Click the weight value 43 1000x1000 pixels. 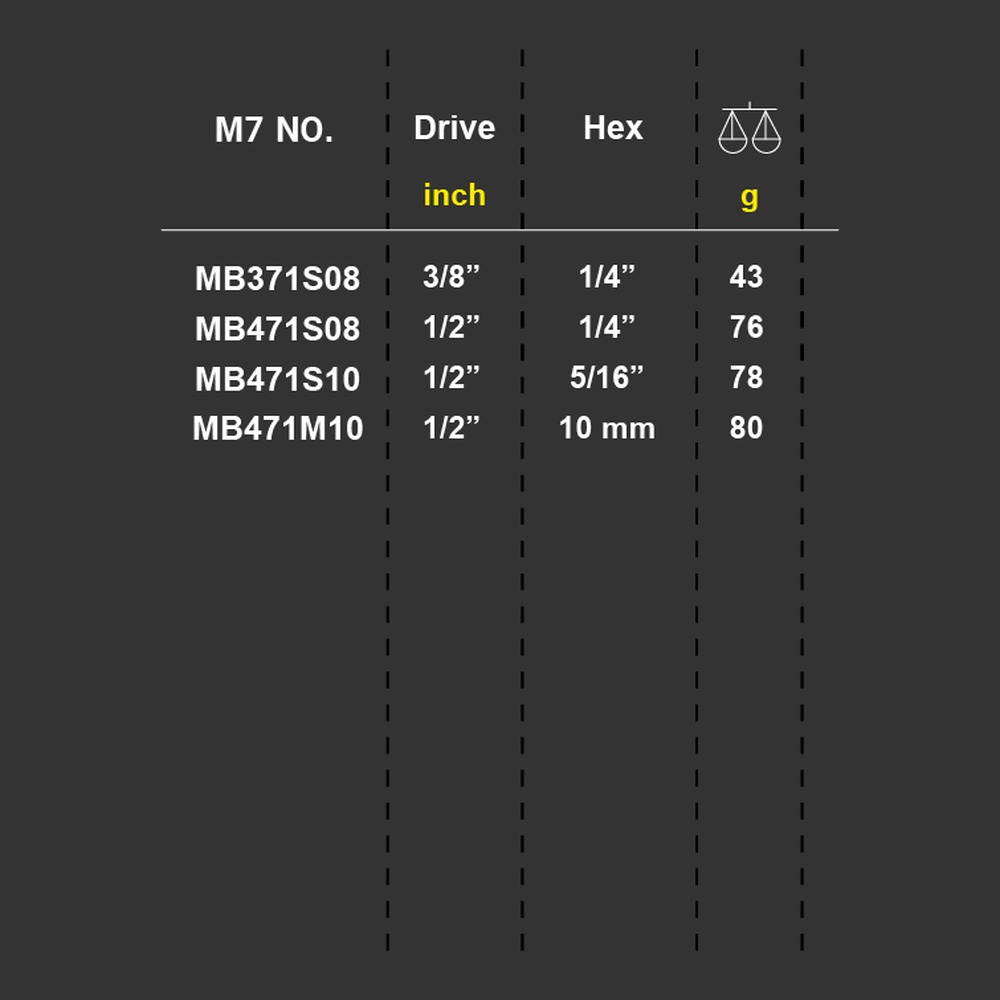click(746, 277)
